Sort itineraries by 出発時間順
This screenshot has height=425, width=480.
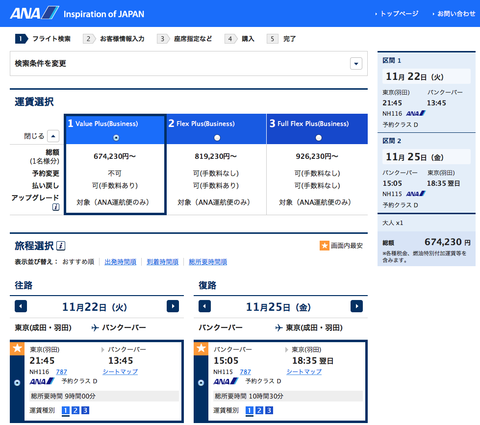[120, 262]
